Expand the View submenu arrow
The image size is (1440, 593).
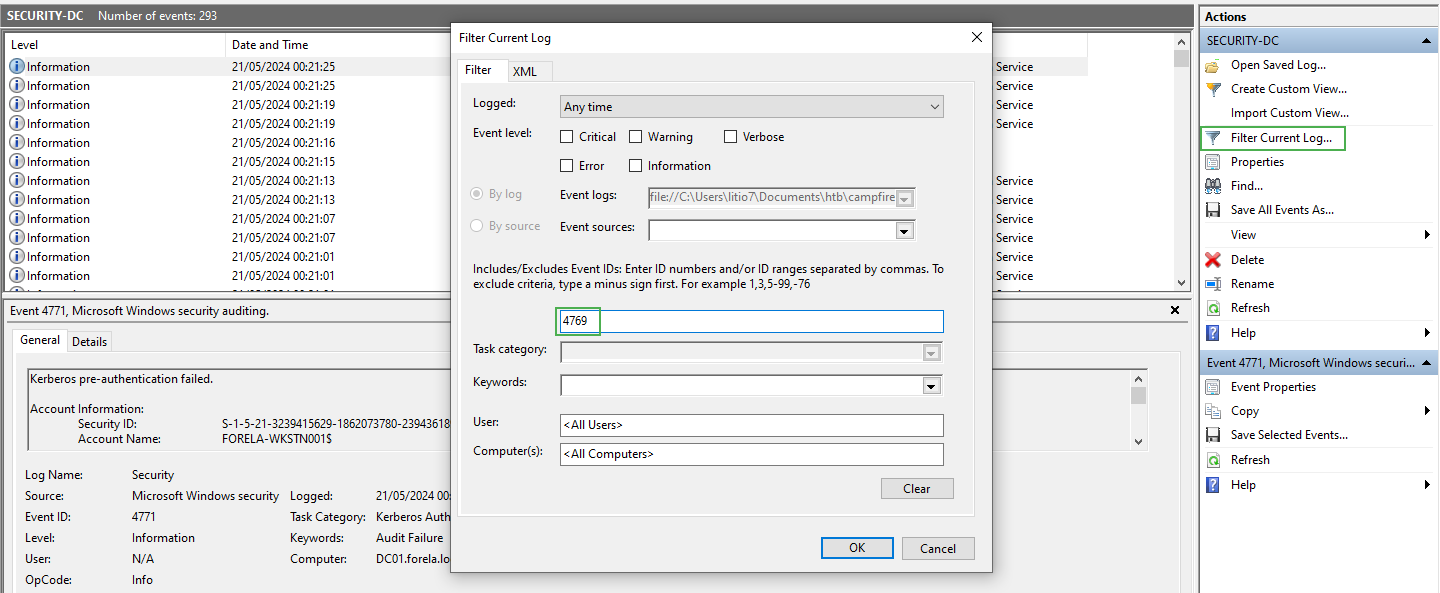[1427, 235]
